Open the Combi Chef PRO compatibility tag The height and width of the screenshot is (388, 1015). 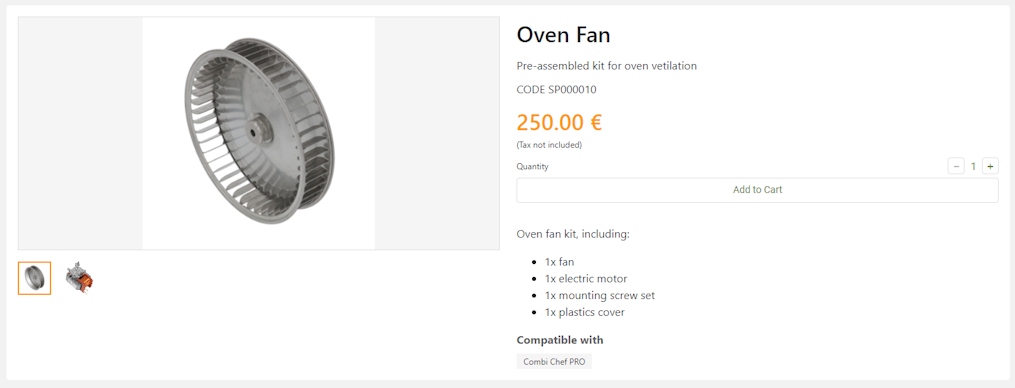pyautogui.click(x=554, y=361)
